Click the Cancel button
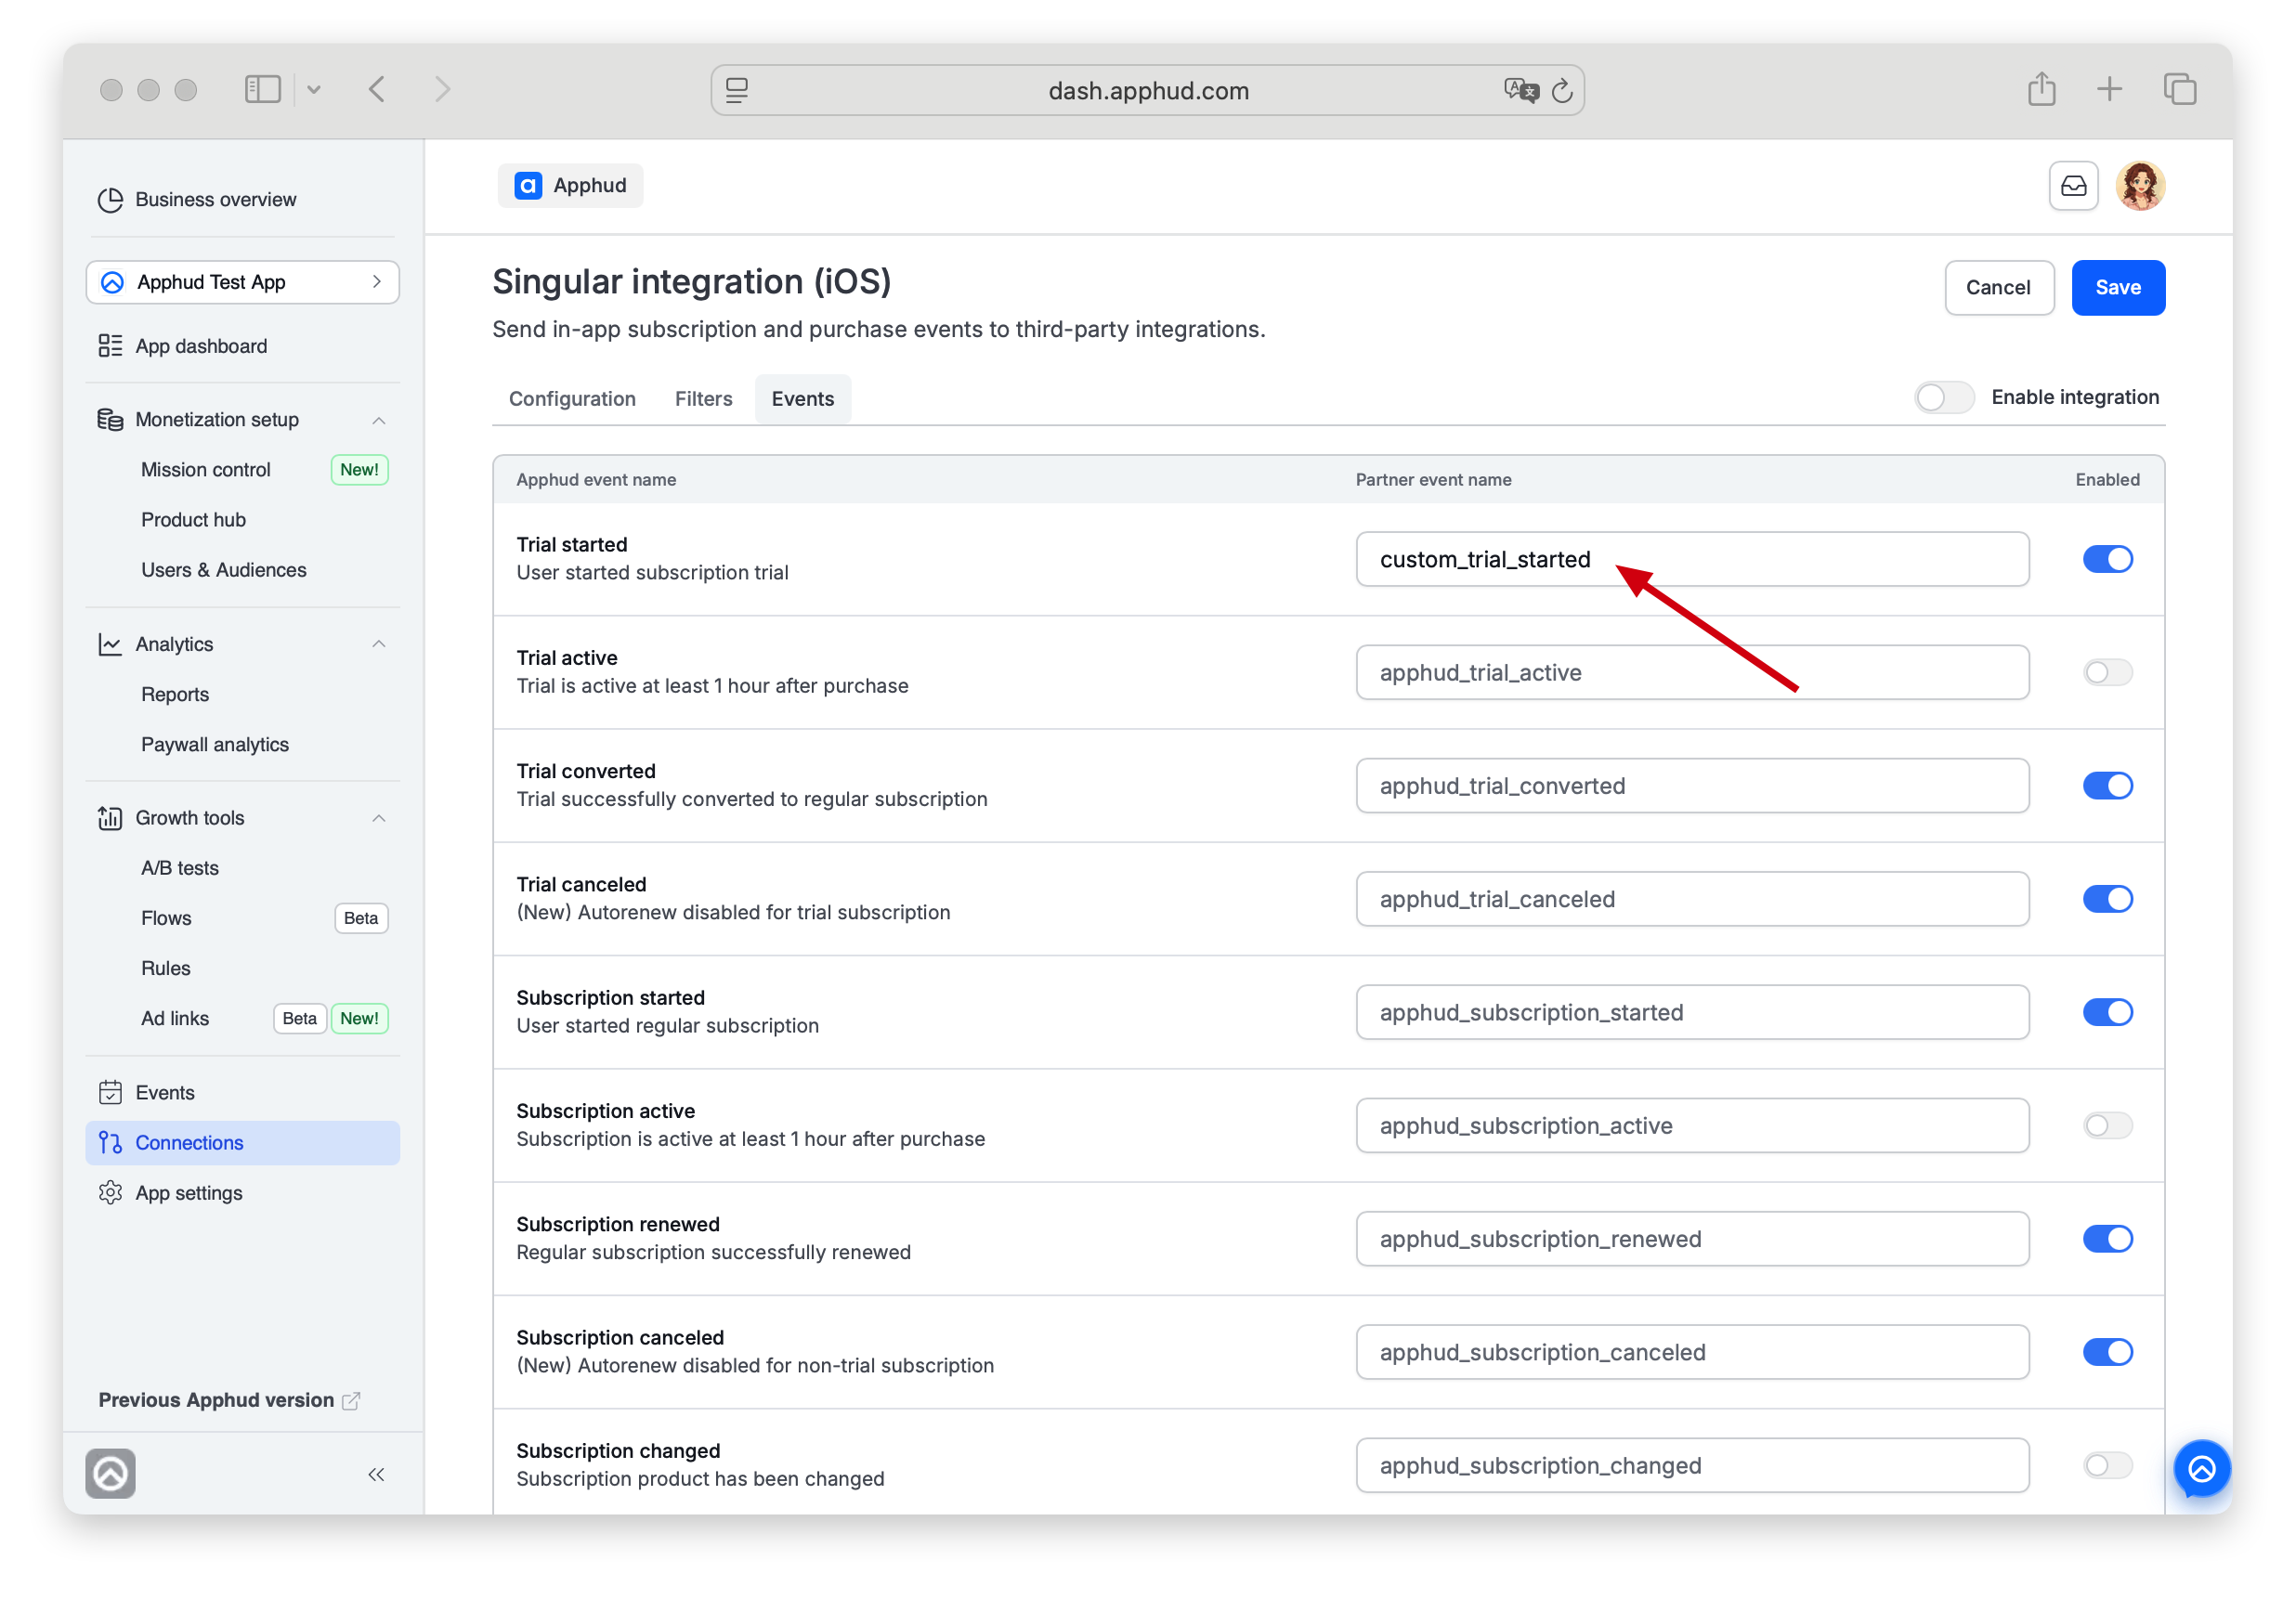Image resolution: width=2296 pixels, height=1599 pixels. [x=1998, y=288]
